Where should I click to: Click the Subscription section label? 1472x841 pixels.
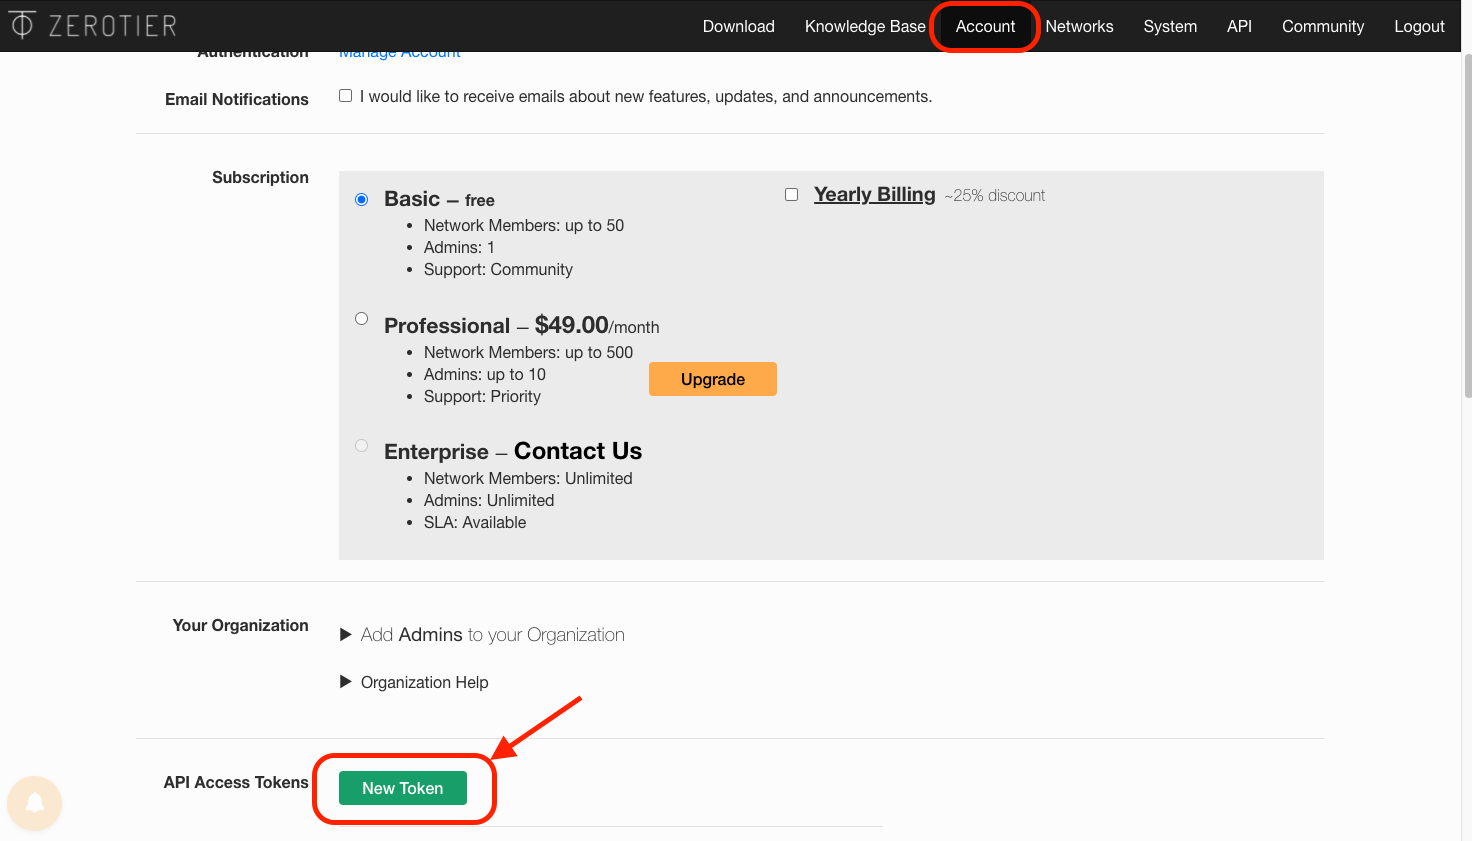tap(260, 177)
